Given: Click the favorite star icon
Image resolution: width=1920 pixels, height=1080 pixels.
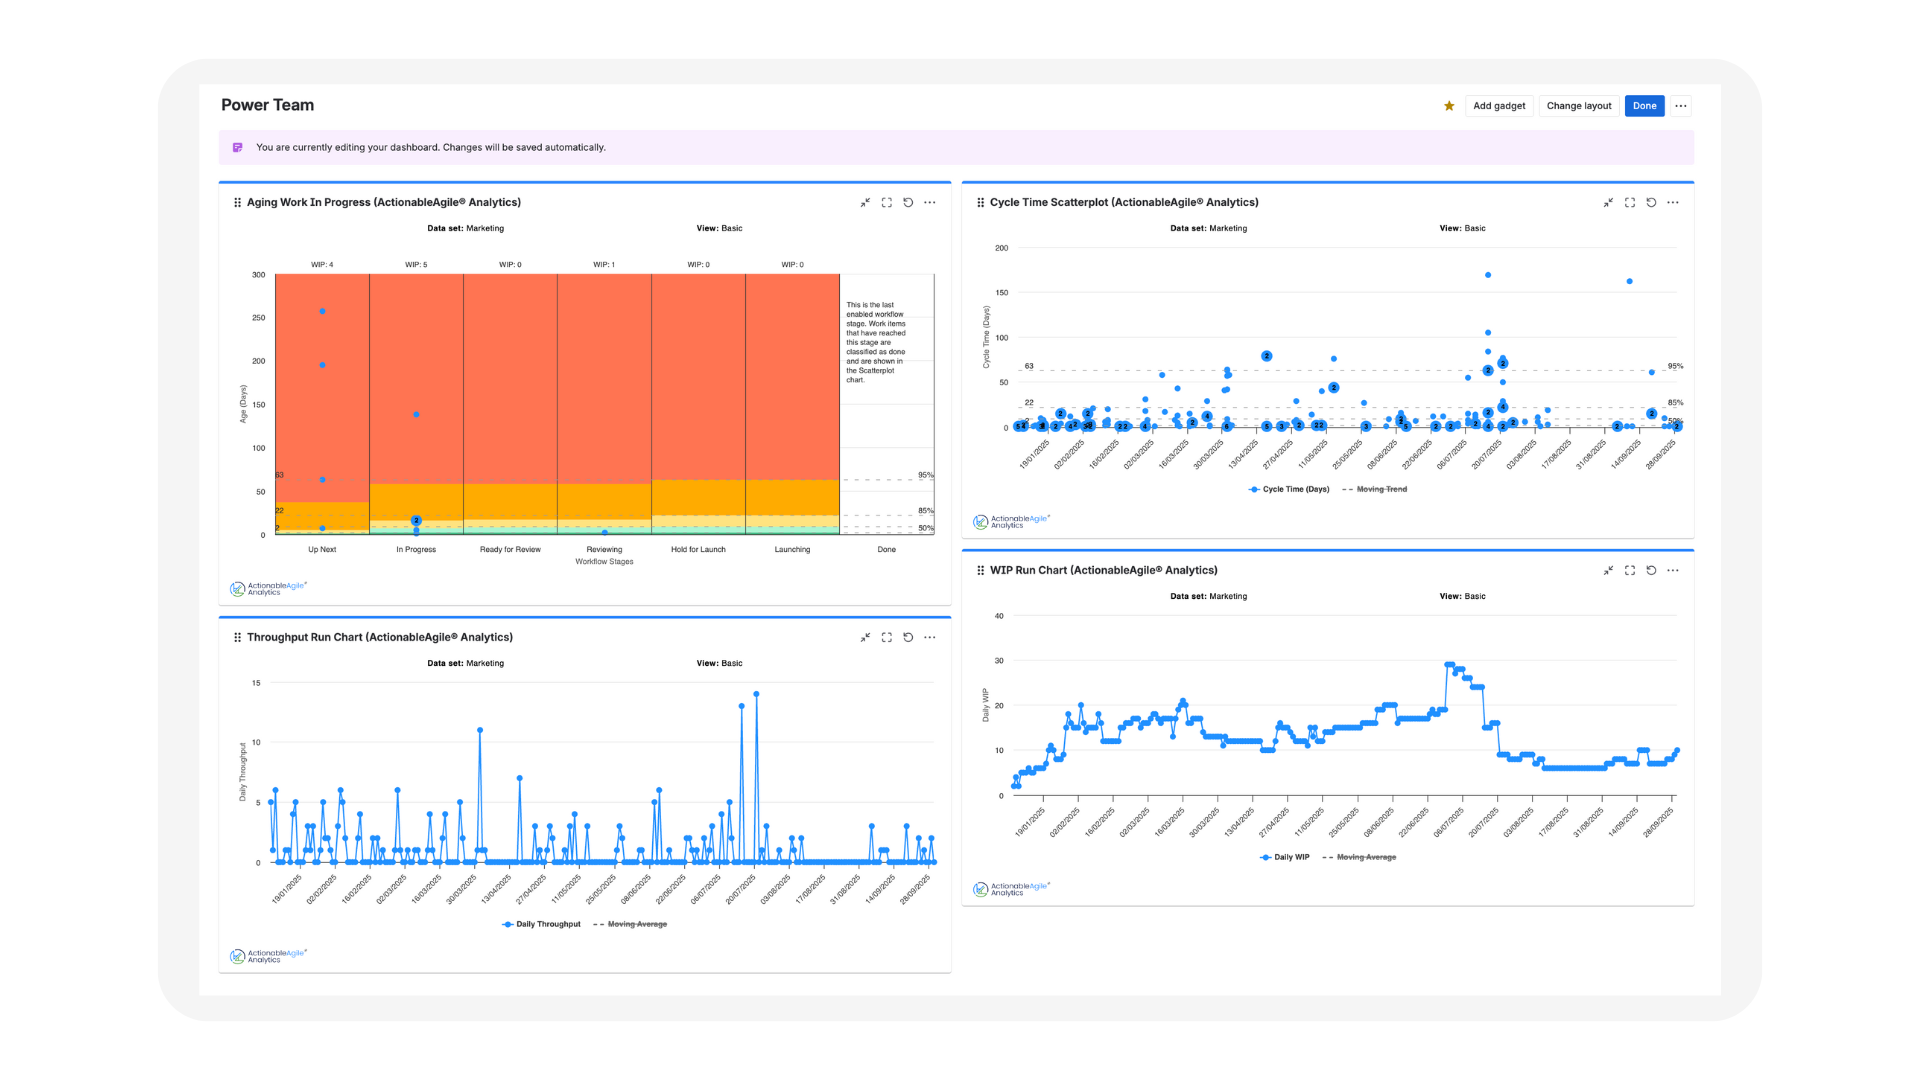Looking at the screenshot, I should point(1449,106).
